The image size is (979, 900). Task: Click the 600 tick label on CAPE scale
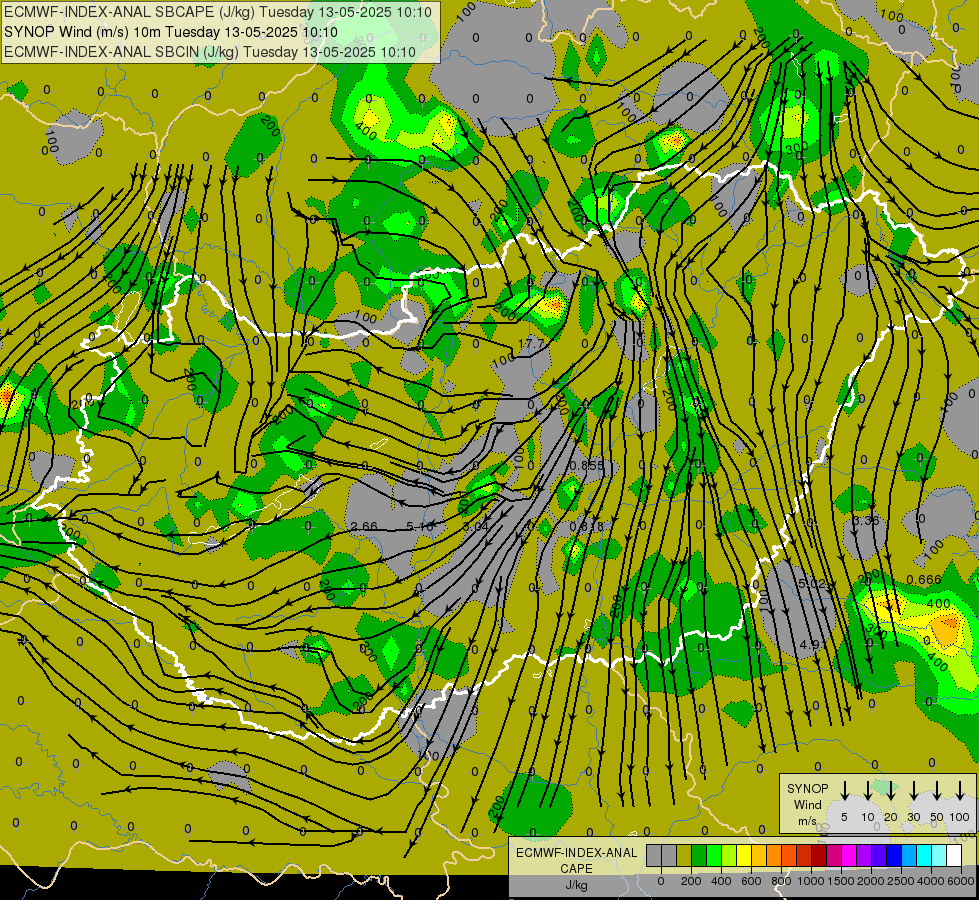point(751,881)
